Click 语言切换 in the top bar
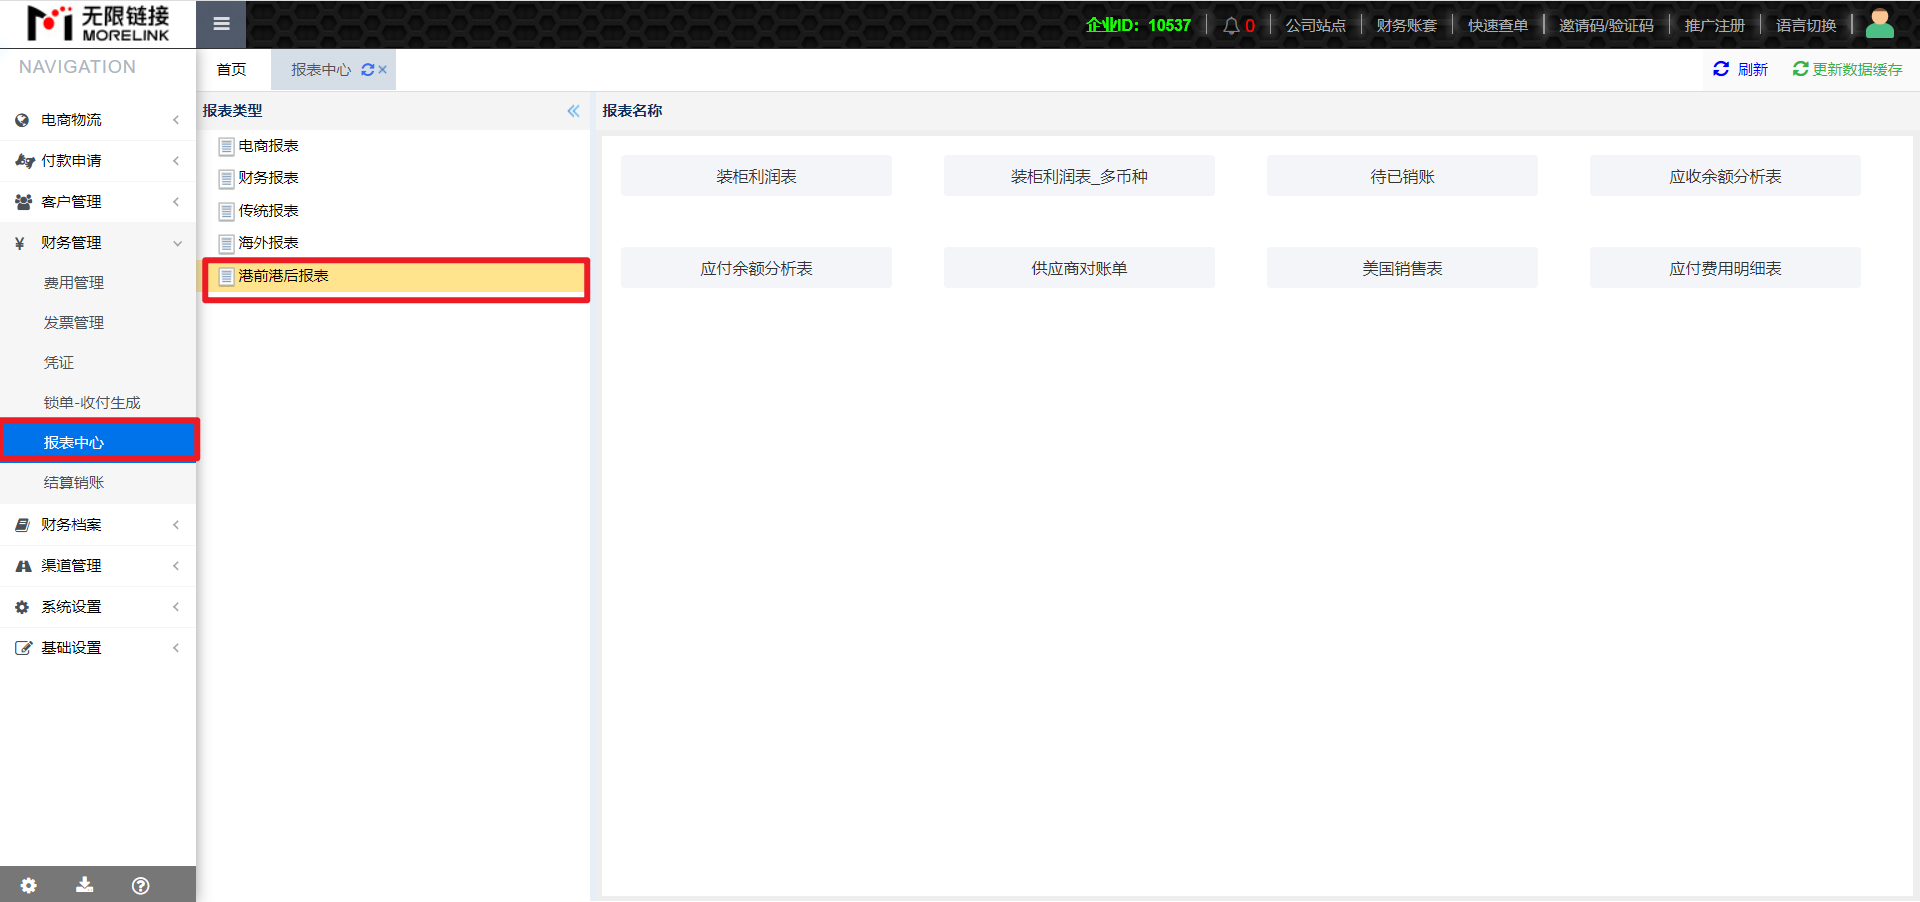 (x=1806, y=25)
